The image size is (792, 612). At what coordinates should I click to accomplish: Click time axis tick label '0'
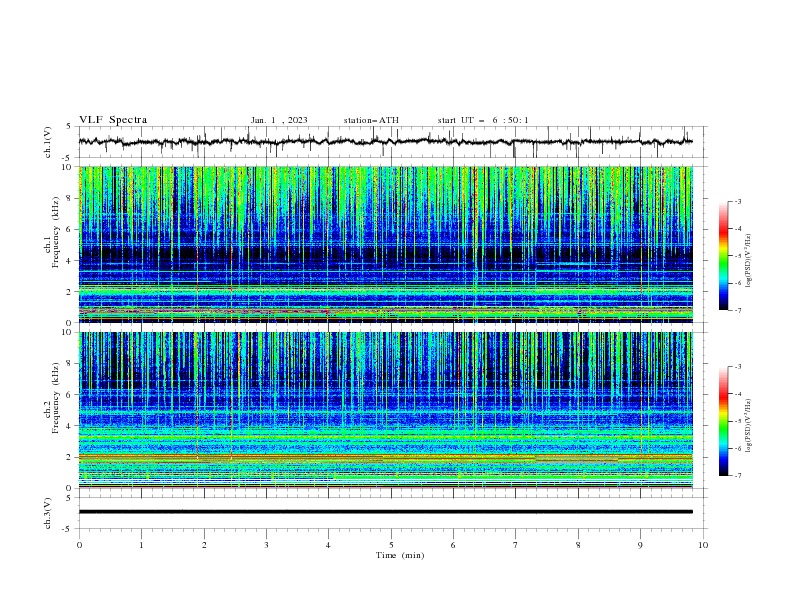[x=79, y=545]
